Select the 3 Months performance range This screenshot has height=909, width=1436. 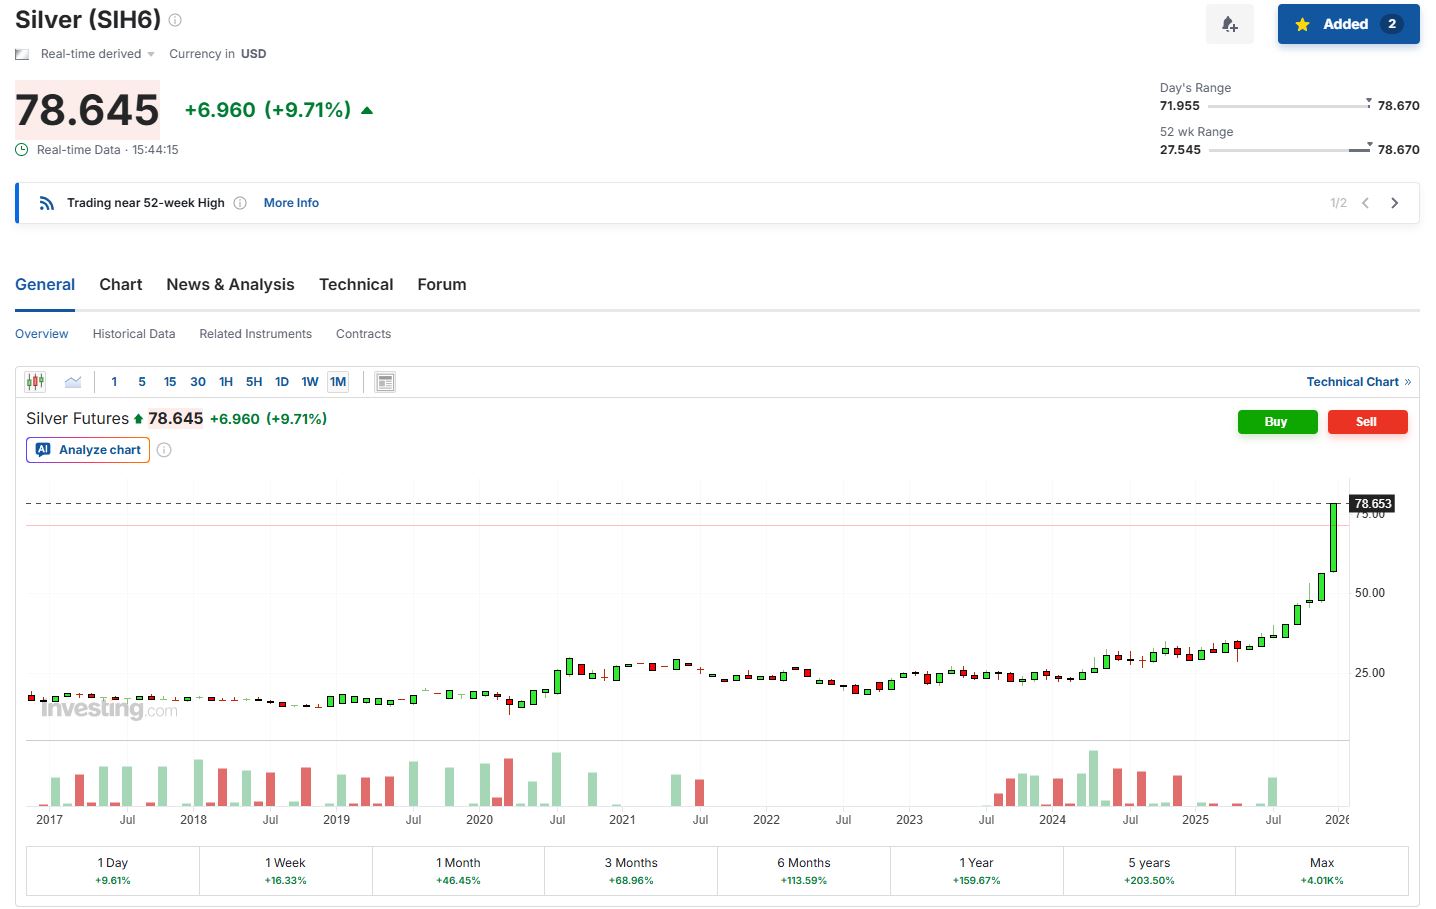click(x=631, y=871)
